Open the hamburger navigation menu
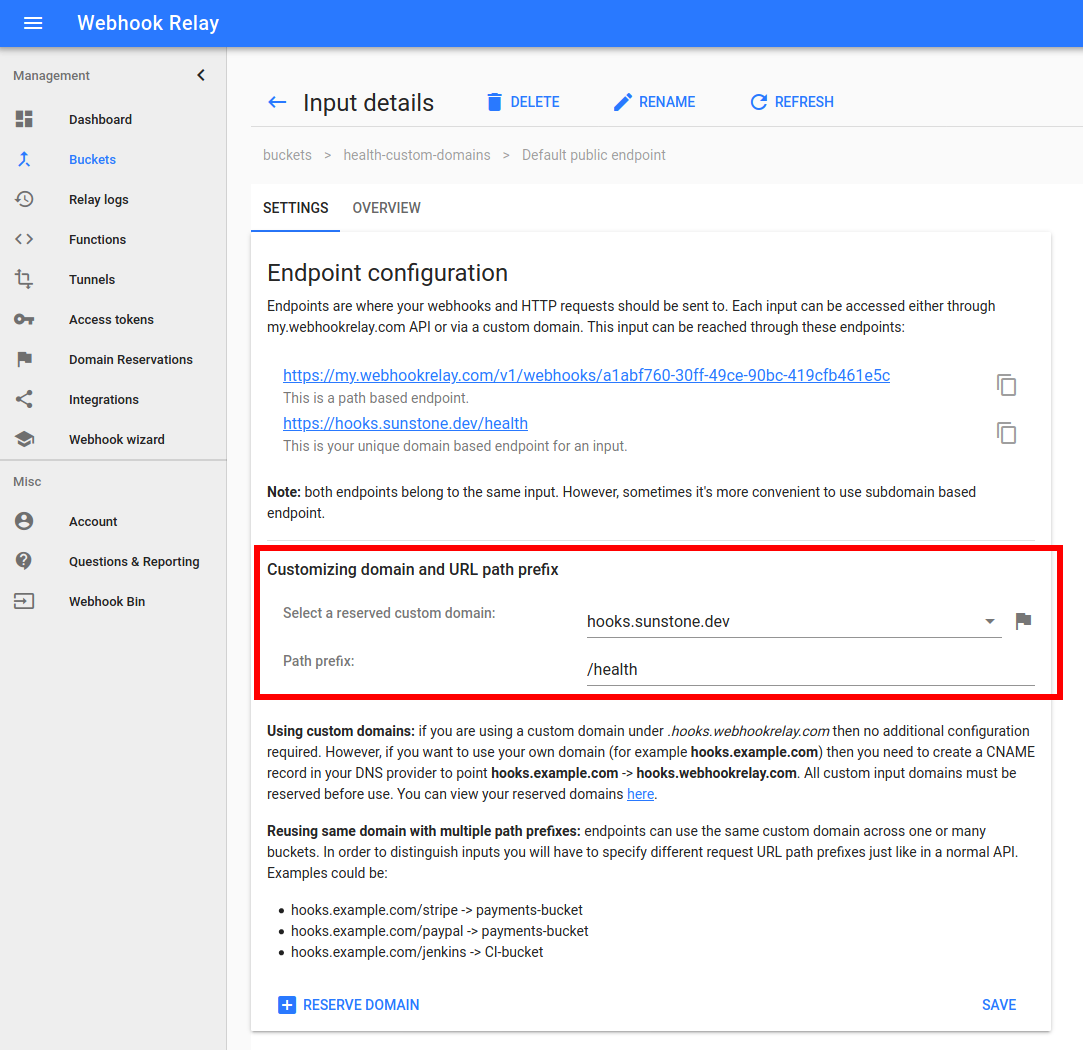Screen dimensions: 1083x1050 [33, 23]
